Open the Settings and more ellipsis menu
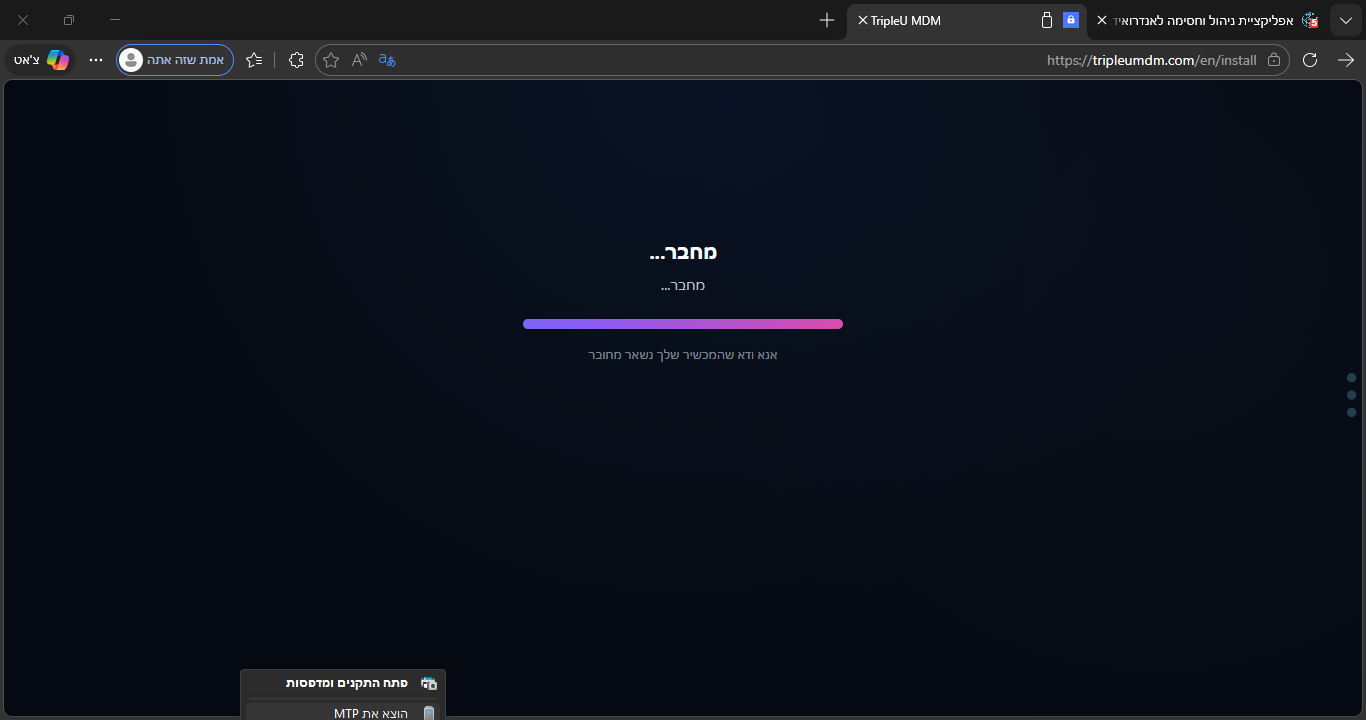 [x=96, y=60]
